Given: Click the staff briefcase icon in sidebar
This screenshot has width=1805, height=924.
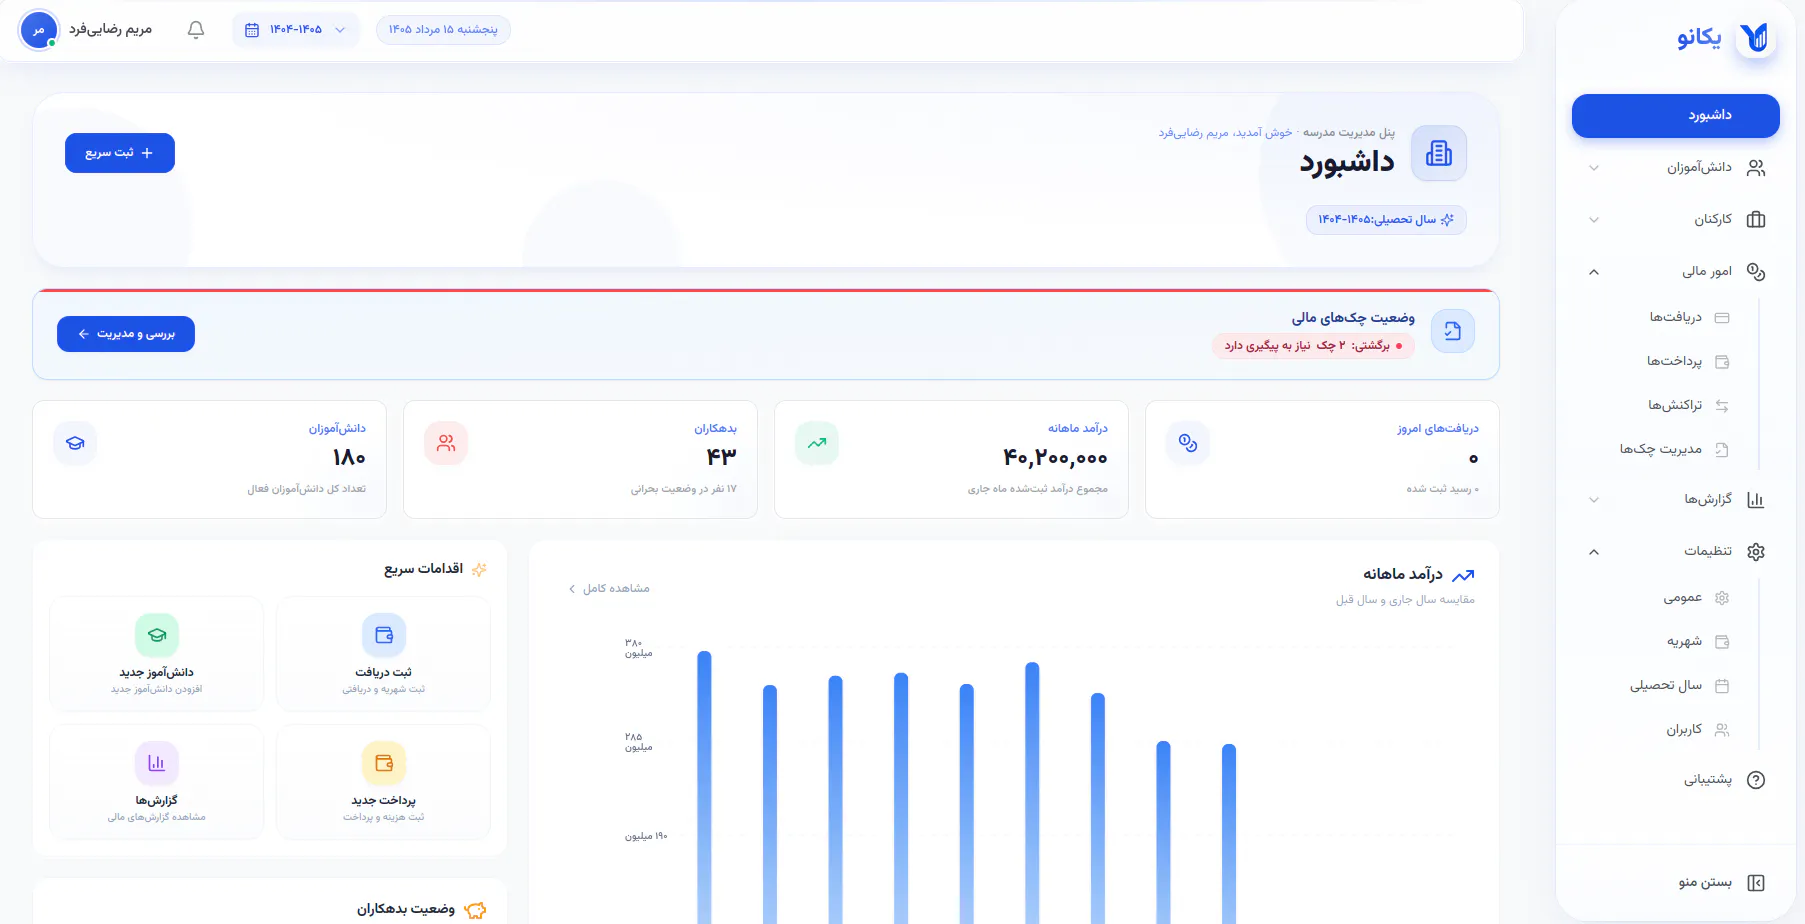Looking at the screenshot, I should tap(1756, 220).
